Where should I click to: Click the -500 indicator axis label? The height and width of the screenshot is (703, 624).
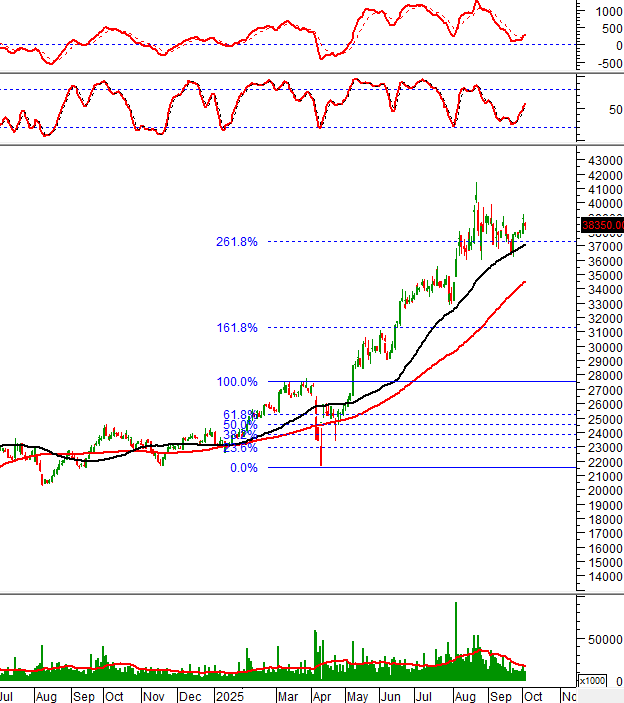pyautogui.click(x=605, y=64)
